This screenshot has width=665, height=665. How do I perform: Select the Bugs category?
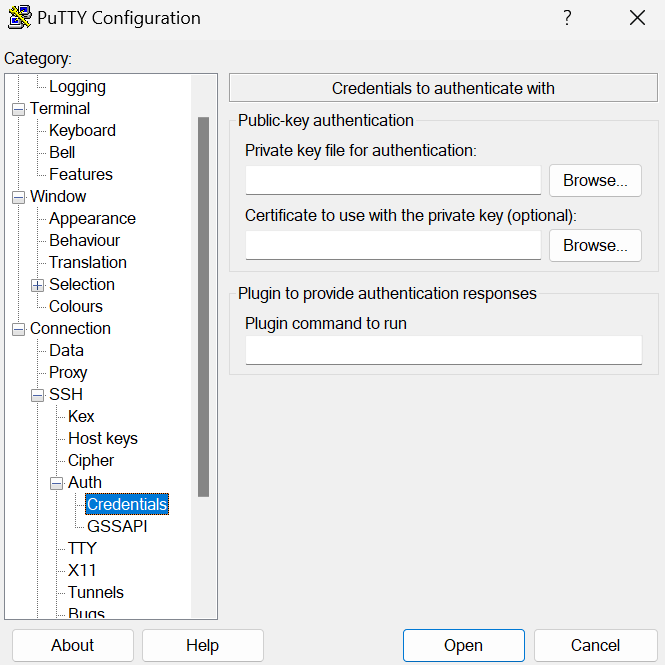coord(86,613)
